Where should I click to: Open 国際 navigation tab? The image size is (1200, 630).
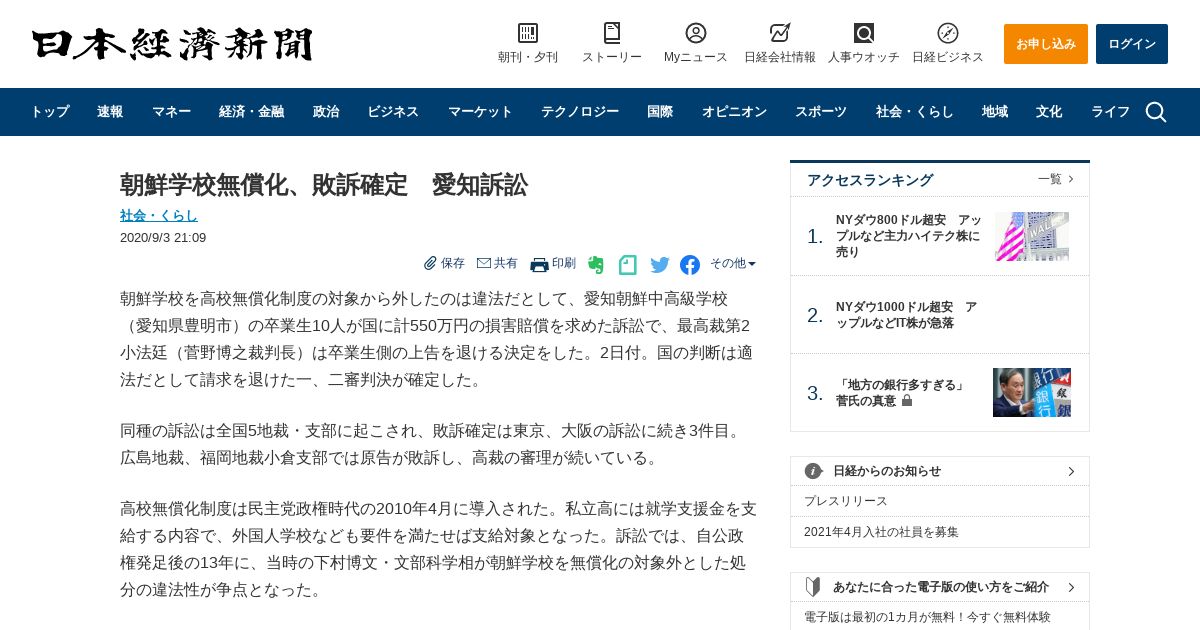[x=660, y=112]
